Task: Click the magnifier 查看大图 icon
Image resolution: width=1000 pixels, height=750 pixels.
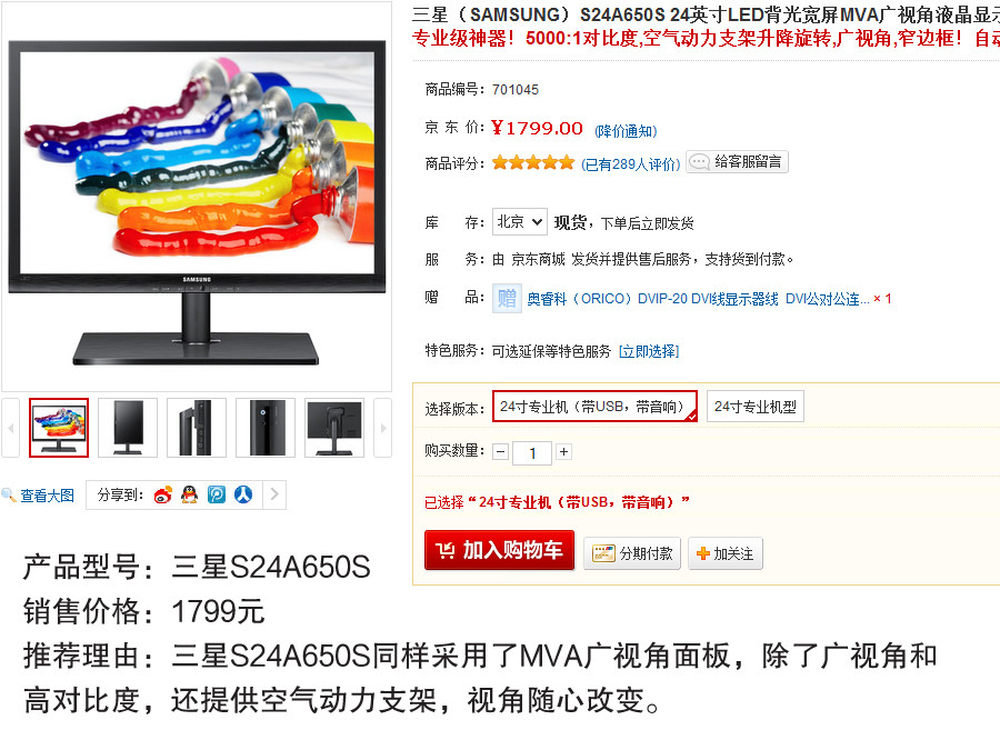Action: 8,495
